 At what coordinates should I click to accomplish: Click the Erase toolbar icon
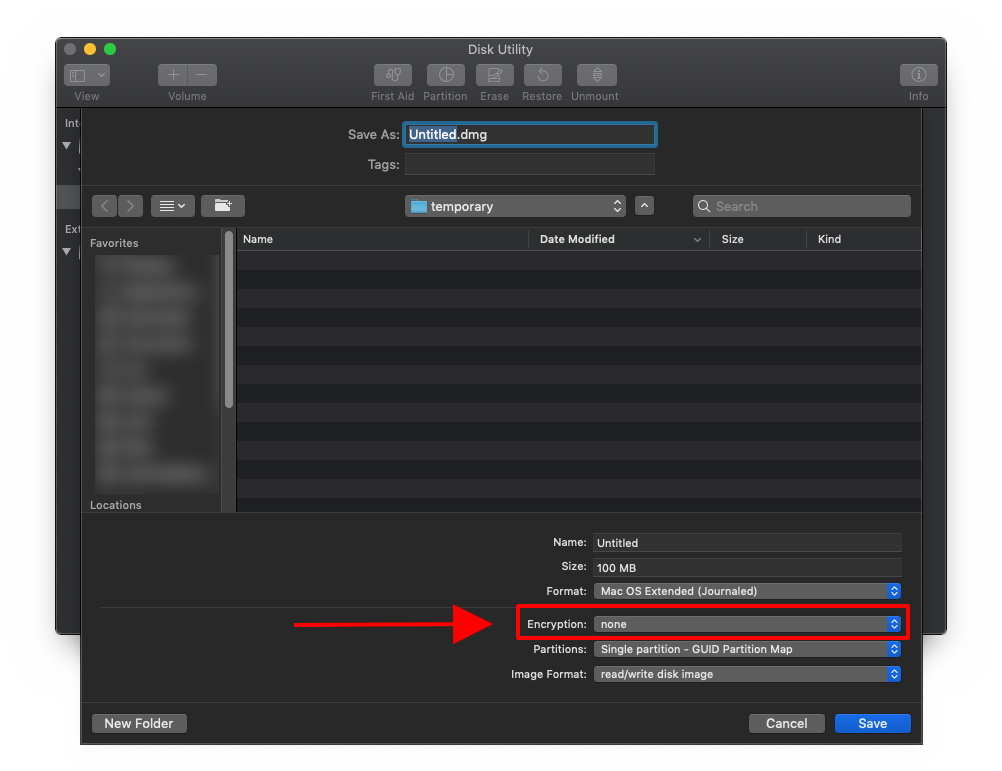click(495, 75)
